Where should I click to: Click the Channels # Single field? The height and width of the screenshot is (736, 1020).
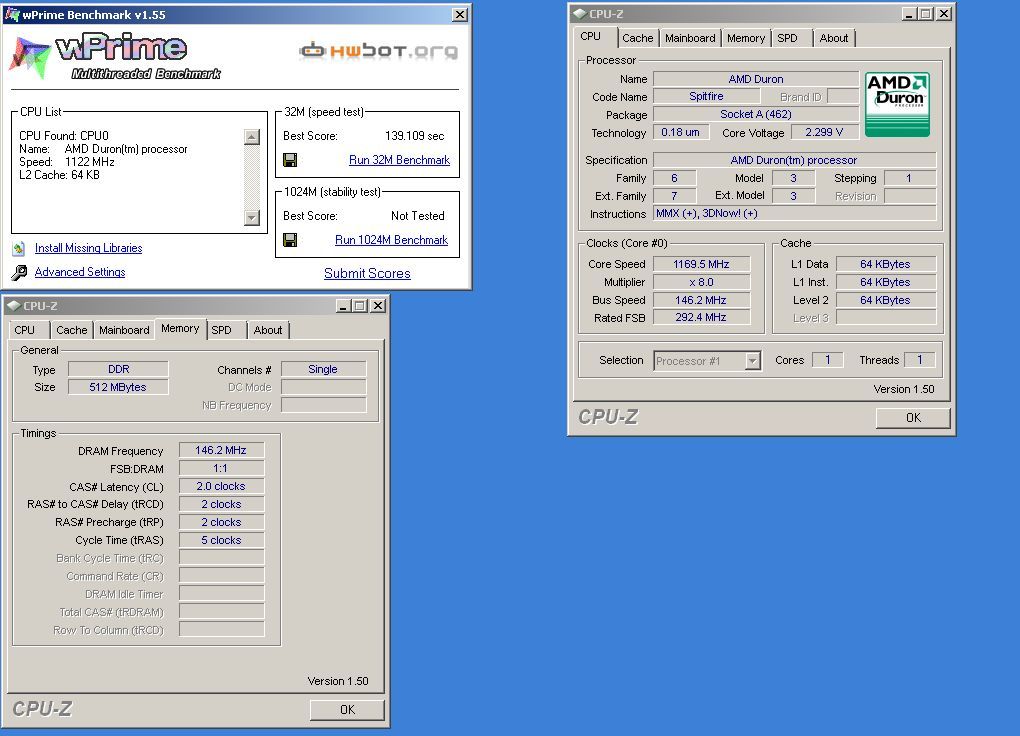(323, 369)
